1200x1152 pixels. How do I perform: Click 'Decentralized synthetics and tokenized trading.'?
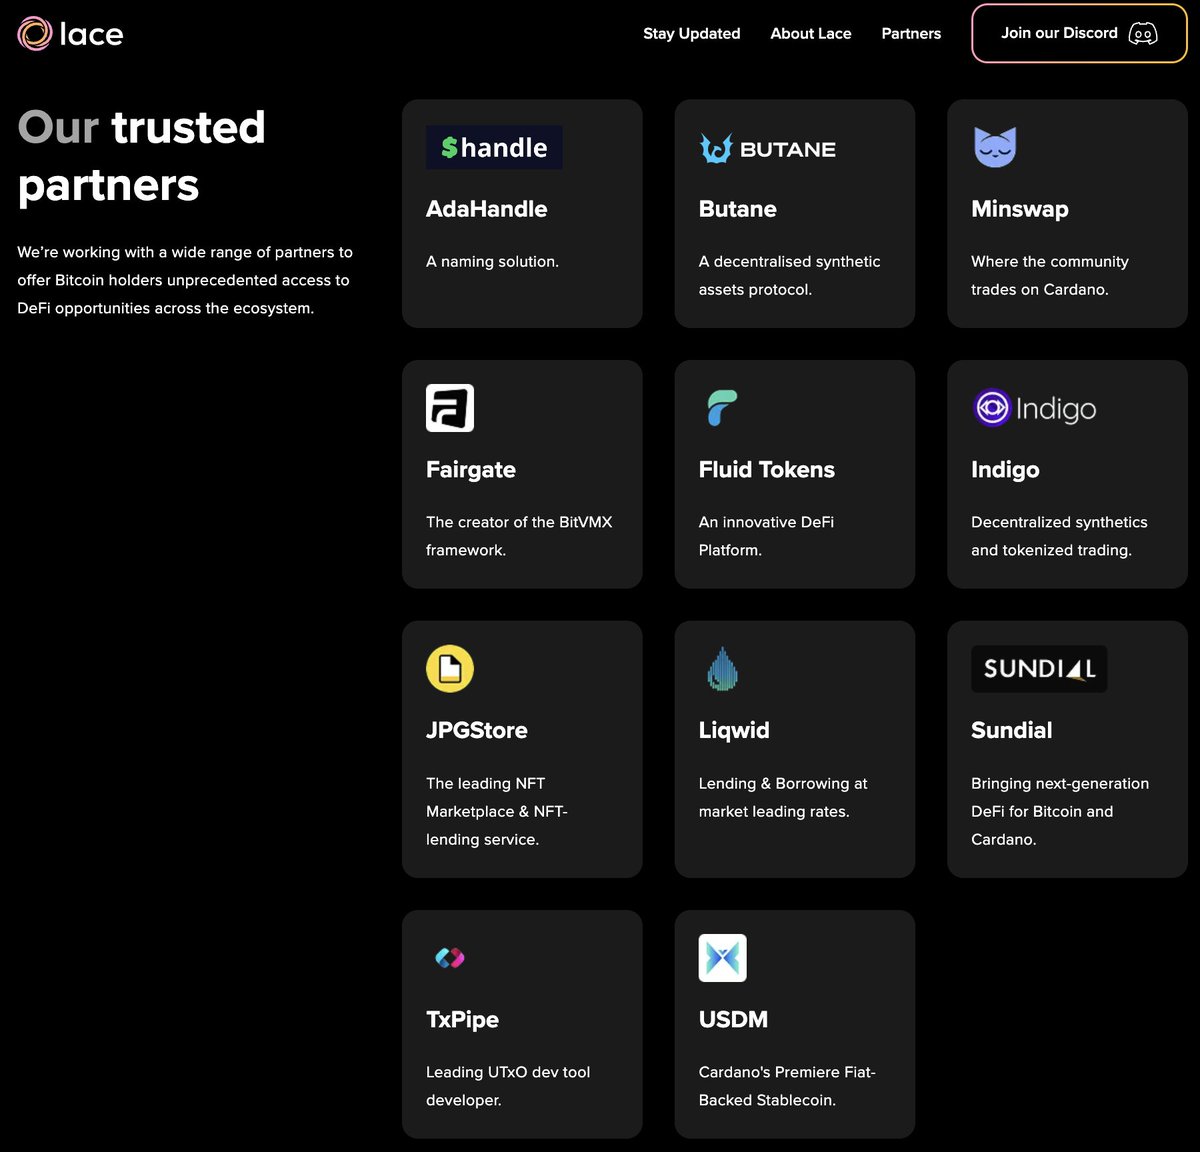(x=1059, y=536)
